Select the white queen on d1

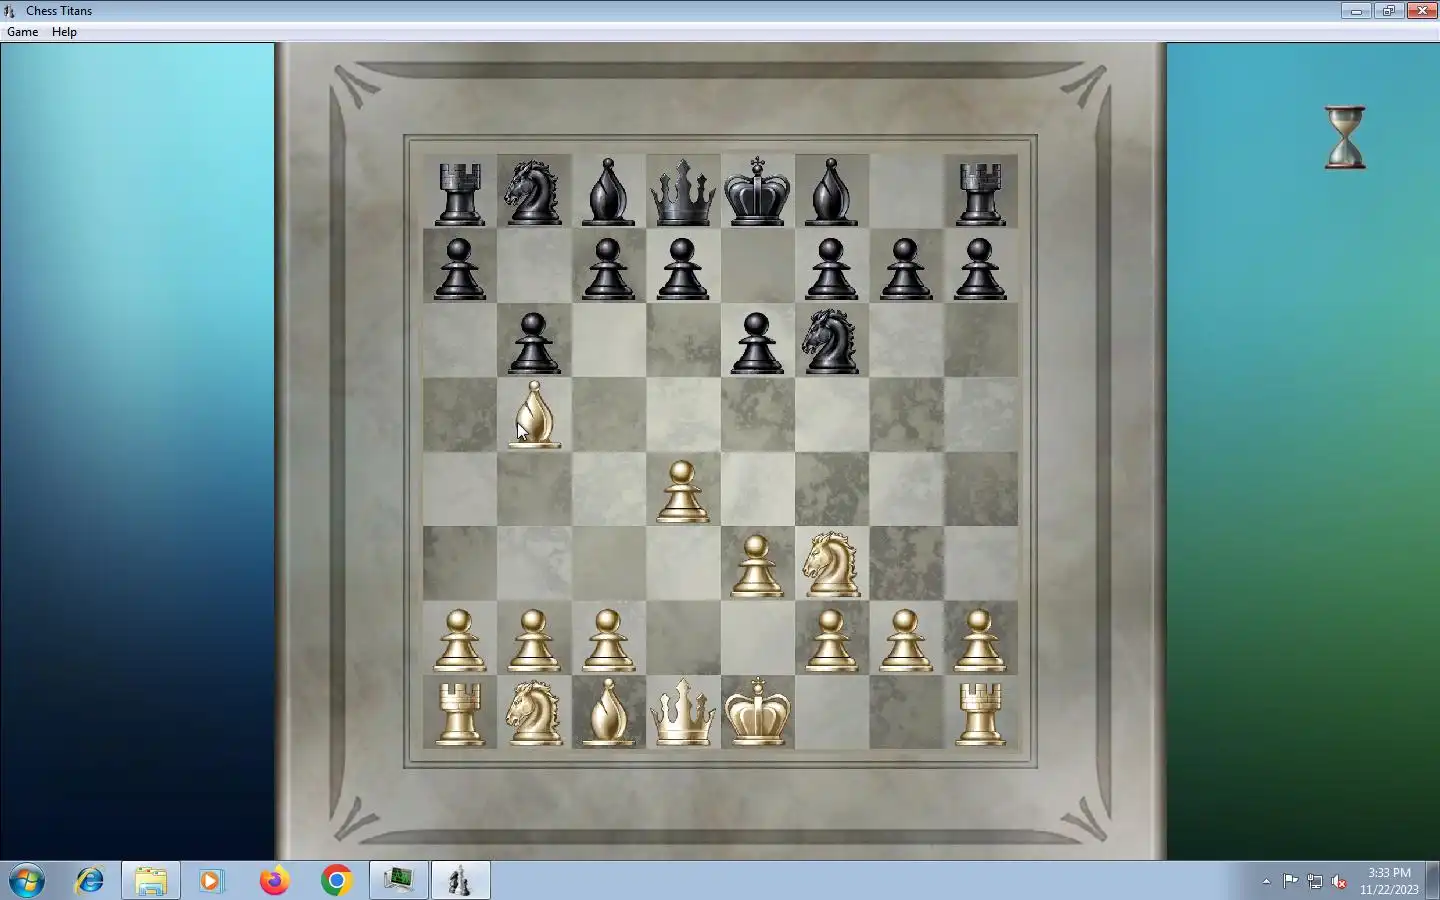click(x=682, y=712)
